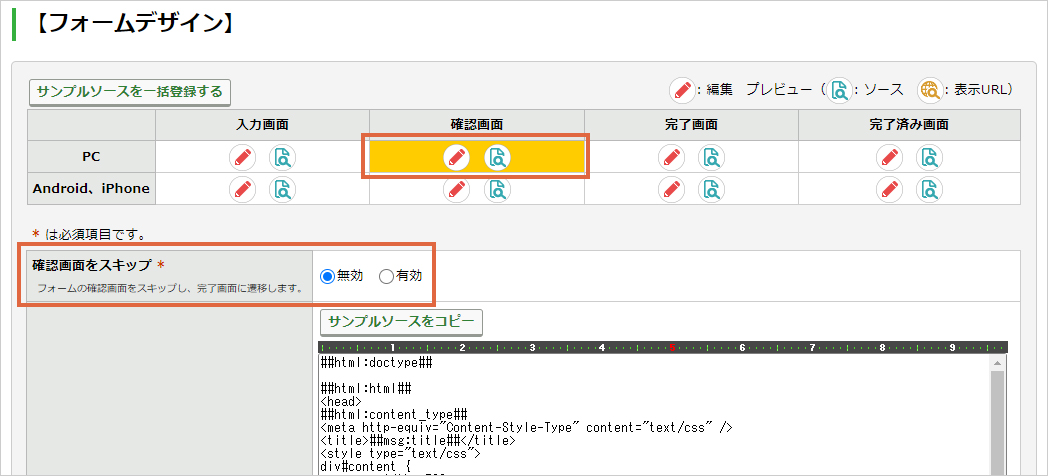This screenshot has width=1048, height=476.
Task: Click the <title>##msg:title##</title> line
Action: pos(418,441)
